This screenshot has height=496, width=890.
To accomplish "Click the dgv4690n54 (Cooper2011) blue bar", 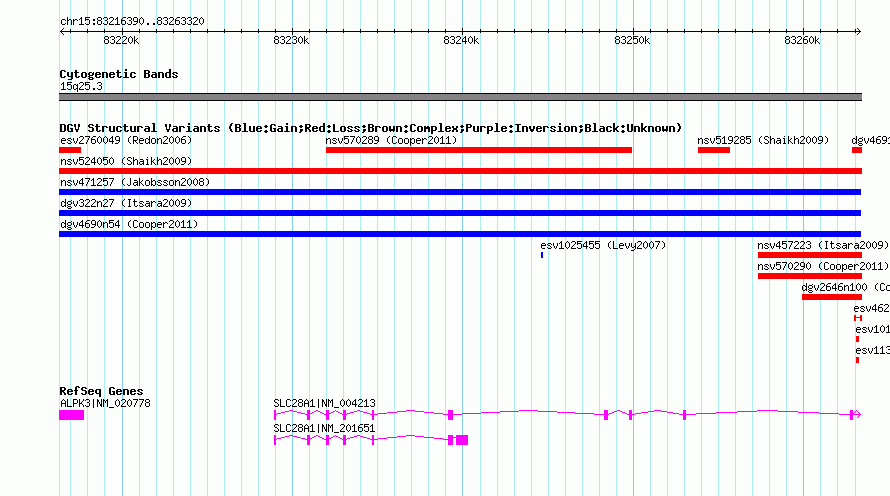I will coord(460,234).
